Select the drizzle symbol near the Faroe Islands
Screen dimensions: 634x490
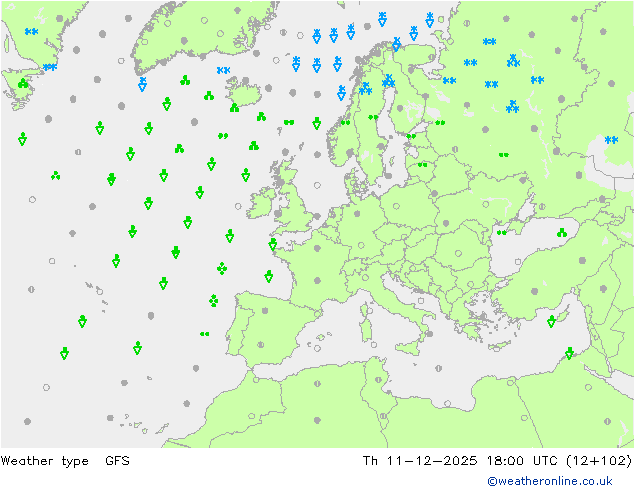(289, 122)
